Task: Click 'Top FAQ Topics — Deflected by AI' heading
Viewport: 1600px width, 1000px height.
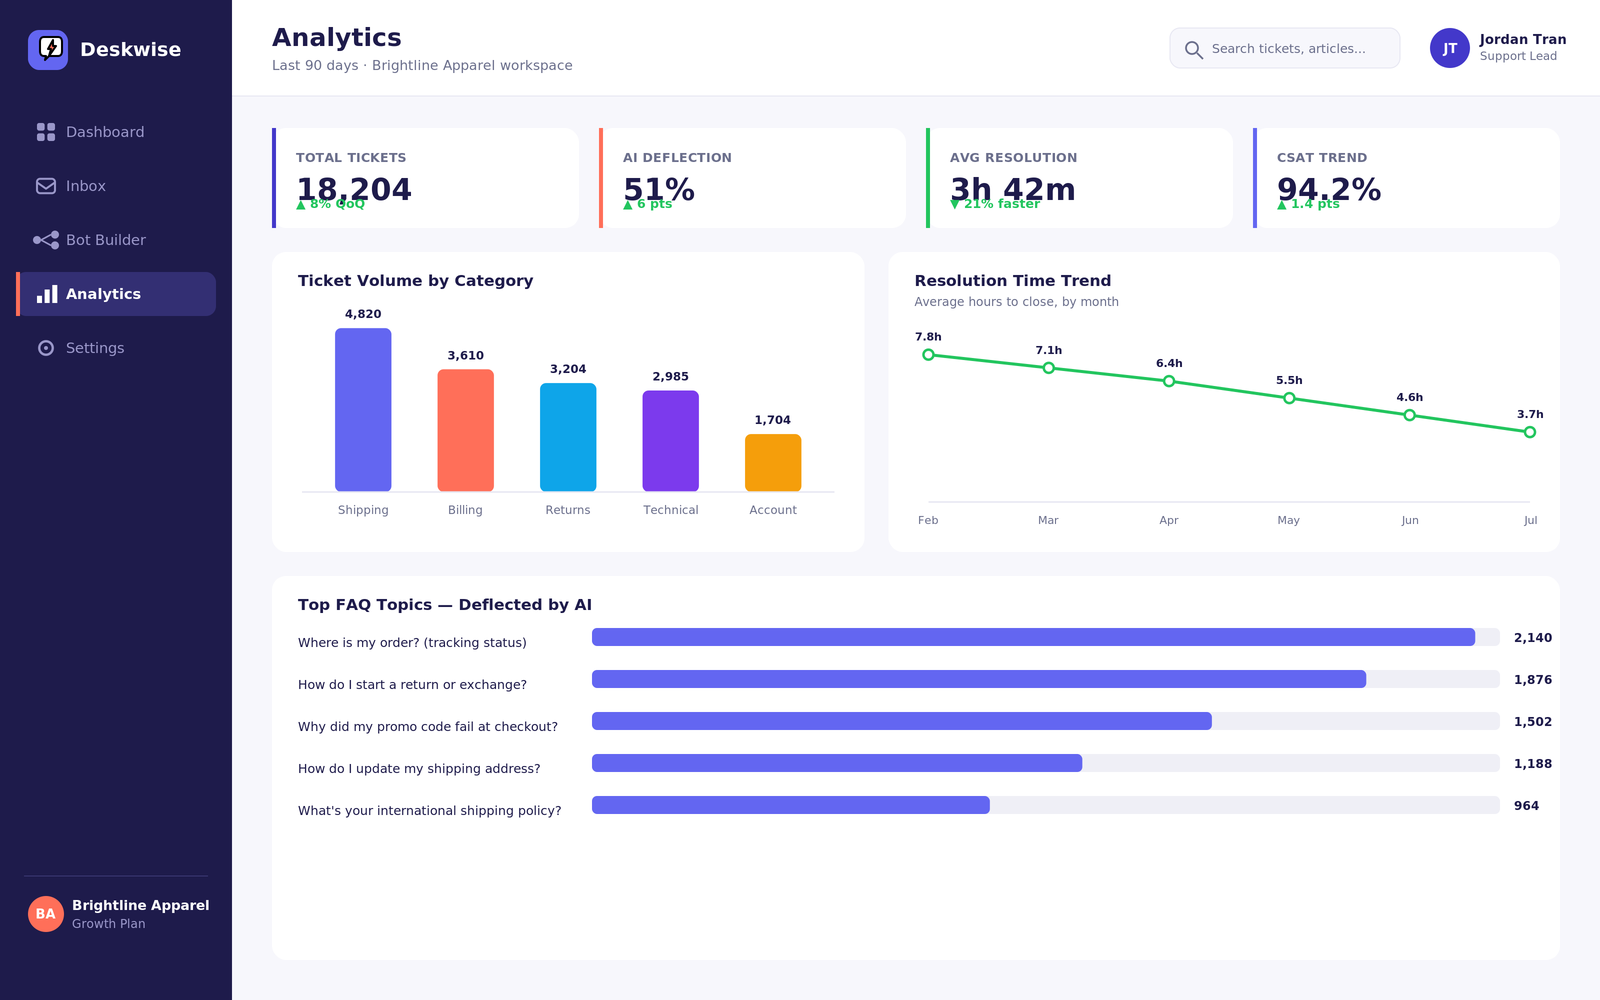Action: pos(445,605)
